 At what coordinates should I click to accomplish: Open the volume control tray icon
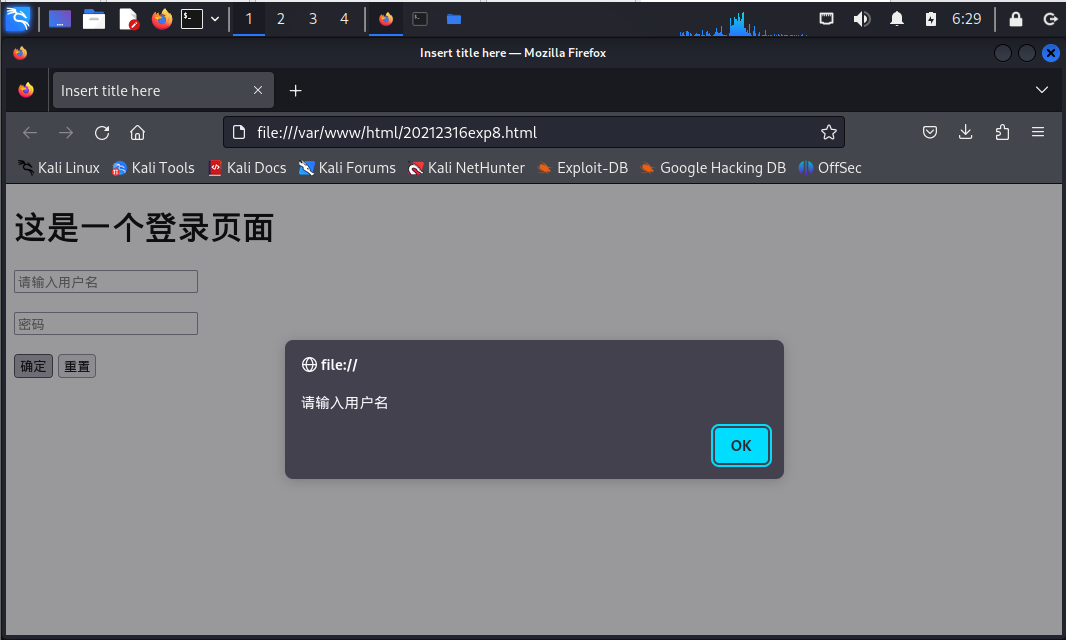(x=861, y=19)
